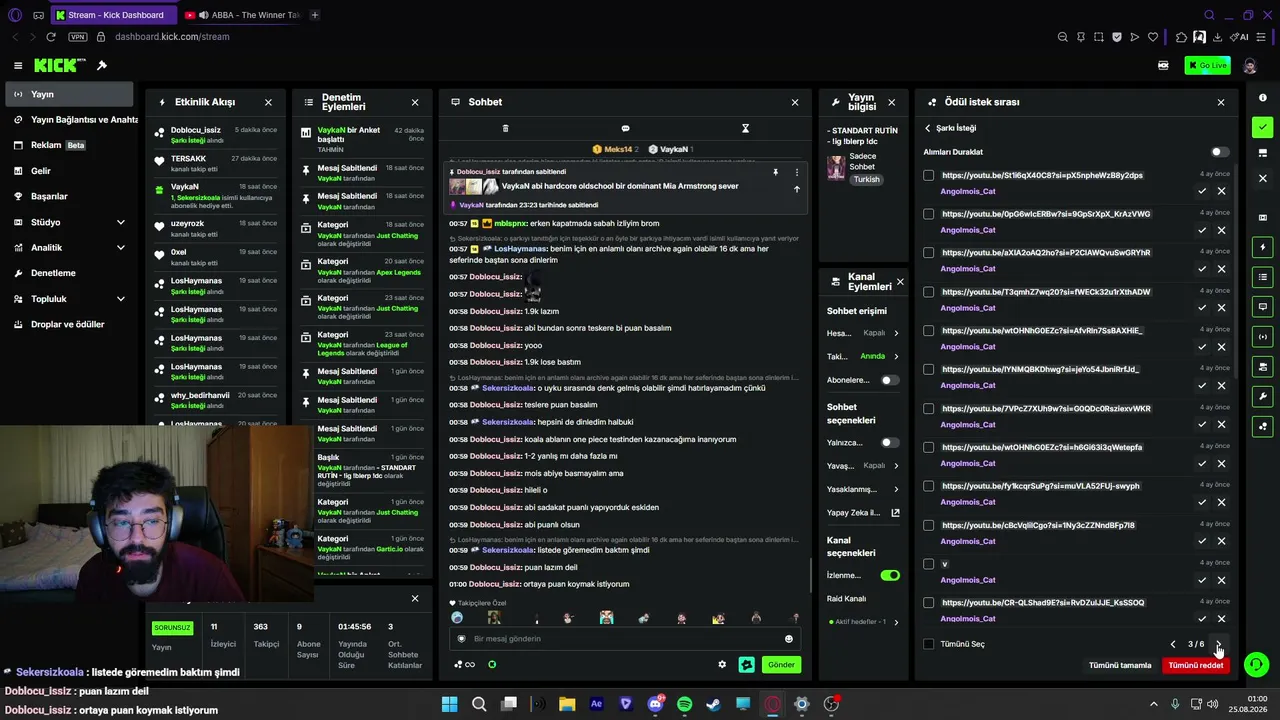Click the teal star icon beside Gönder
The height and width of the screenshot is (720, 1280).
746,664
